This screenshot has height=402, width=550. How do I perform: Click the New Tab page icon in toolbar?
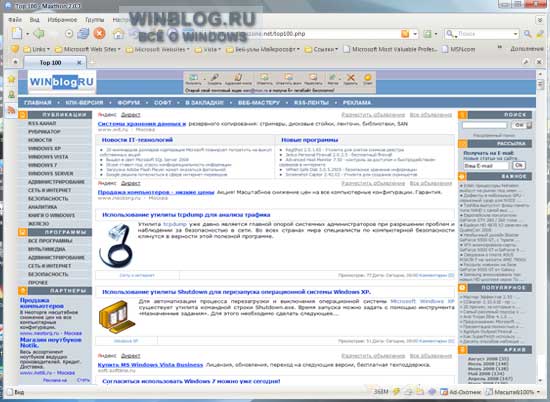17,33
